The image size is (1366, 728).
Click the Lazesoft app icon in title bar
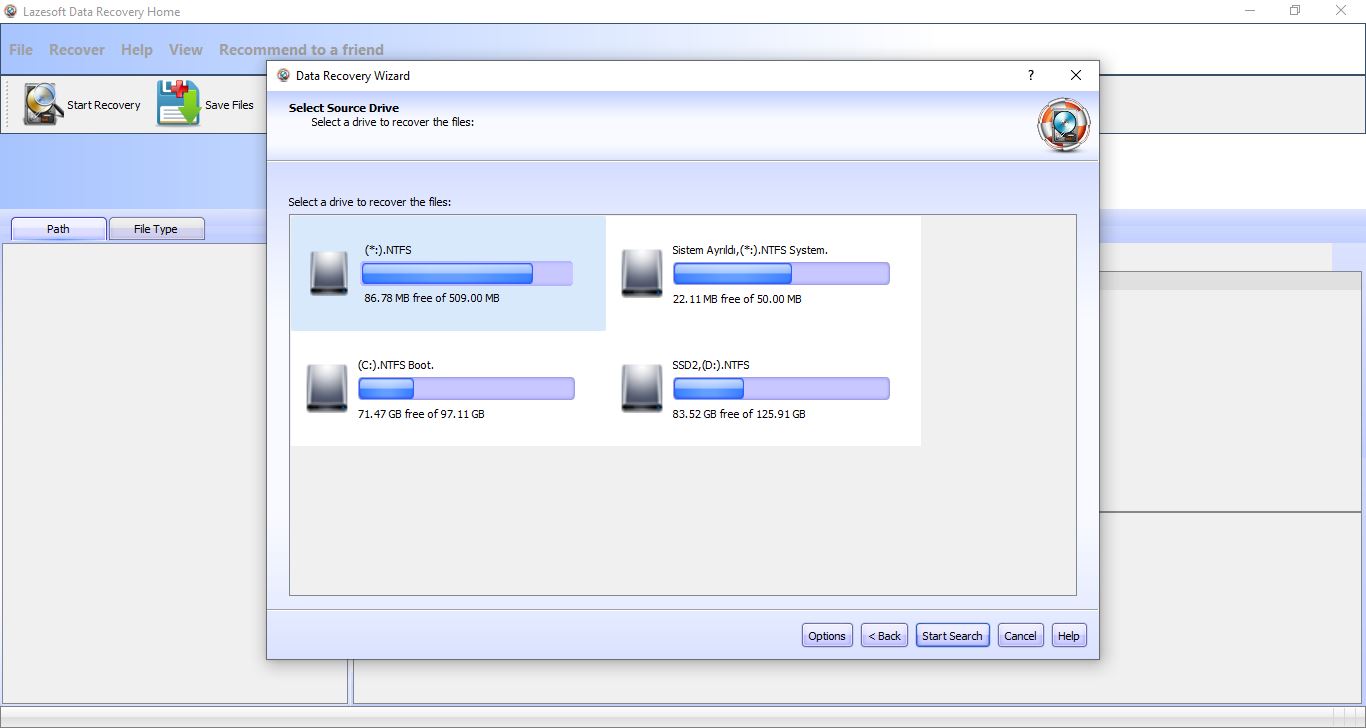coord(11,11)
